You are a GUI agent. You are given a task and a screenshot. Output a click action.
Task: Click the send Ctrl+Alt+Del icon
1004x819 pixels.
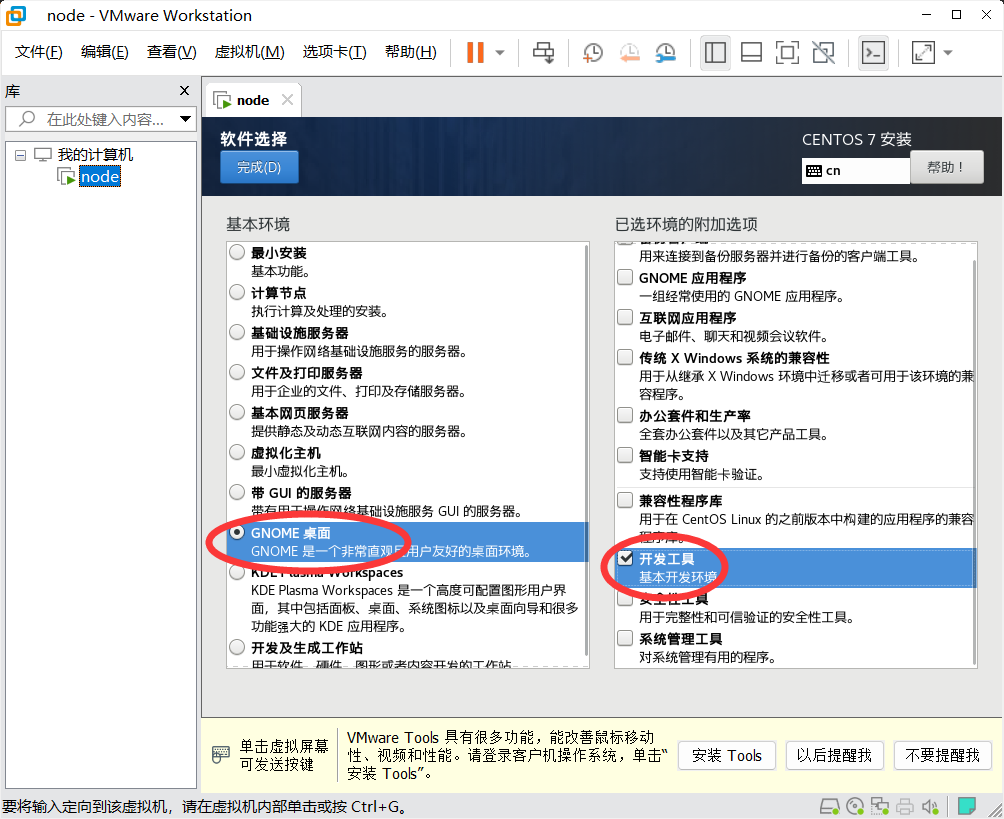pyautogui.click(x=543, y=53)
